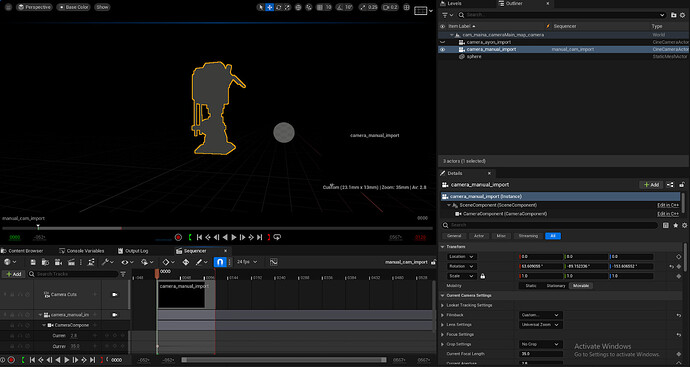
Task: Select the translate move tool in viewport
Action: [270, 7]
